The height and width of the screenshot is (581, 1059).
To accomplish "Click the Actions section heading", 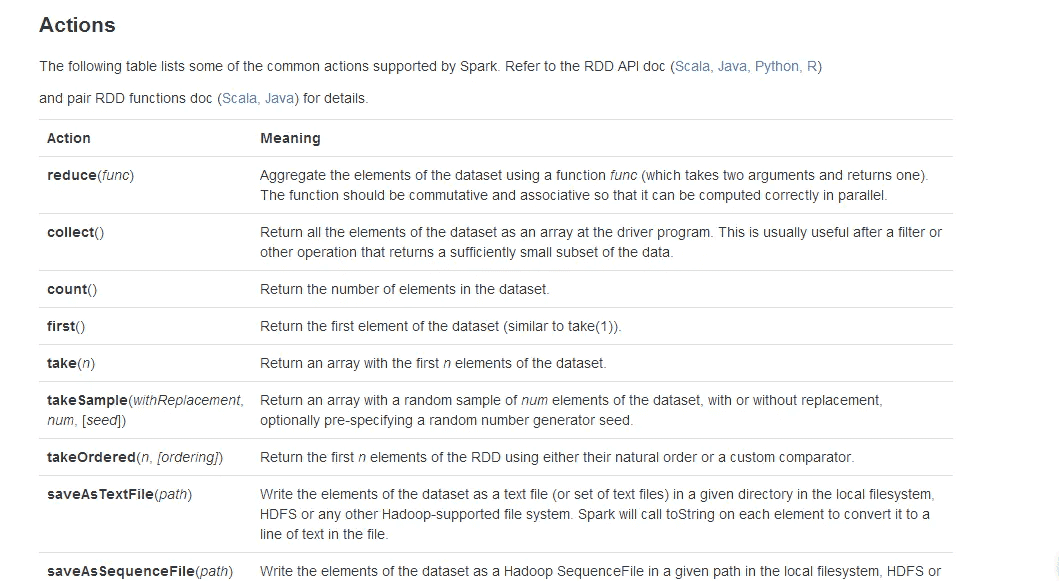I will [x=77, y=25].
